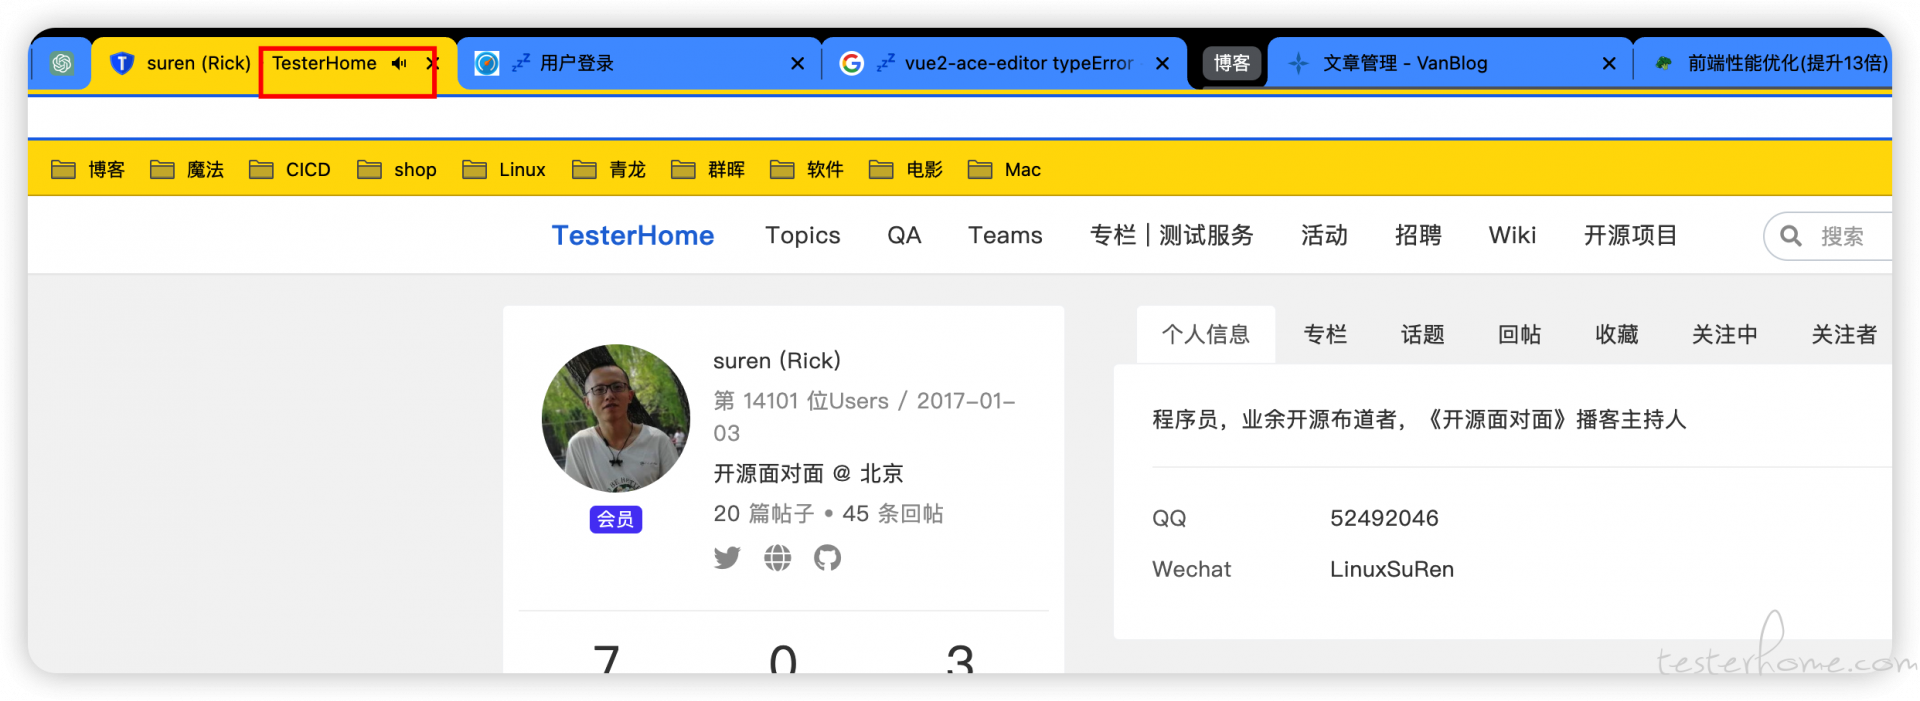Click the suren (Rick) profile name
This screenshot has height=701, width=1920.
click(x=777, y=360)
